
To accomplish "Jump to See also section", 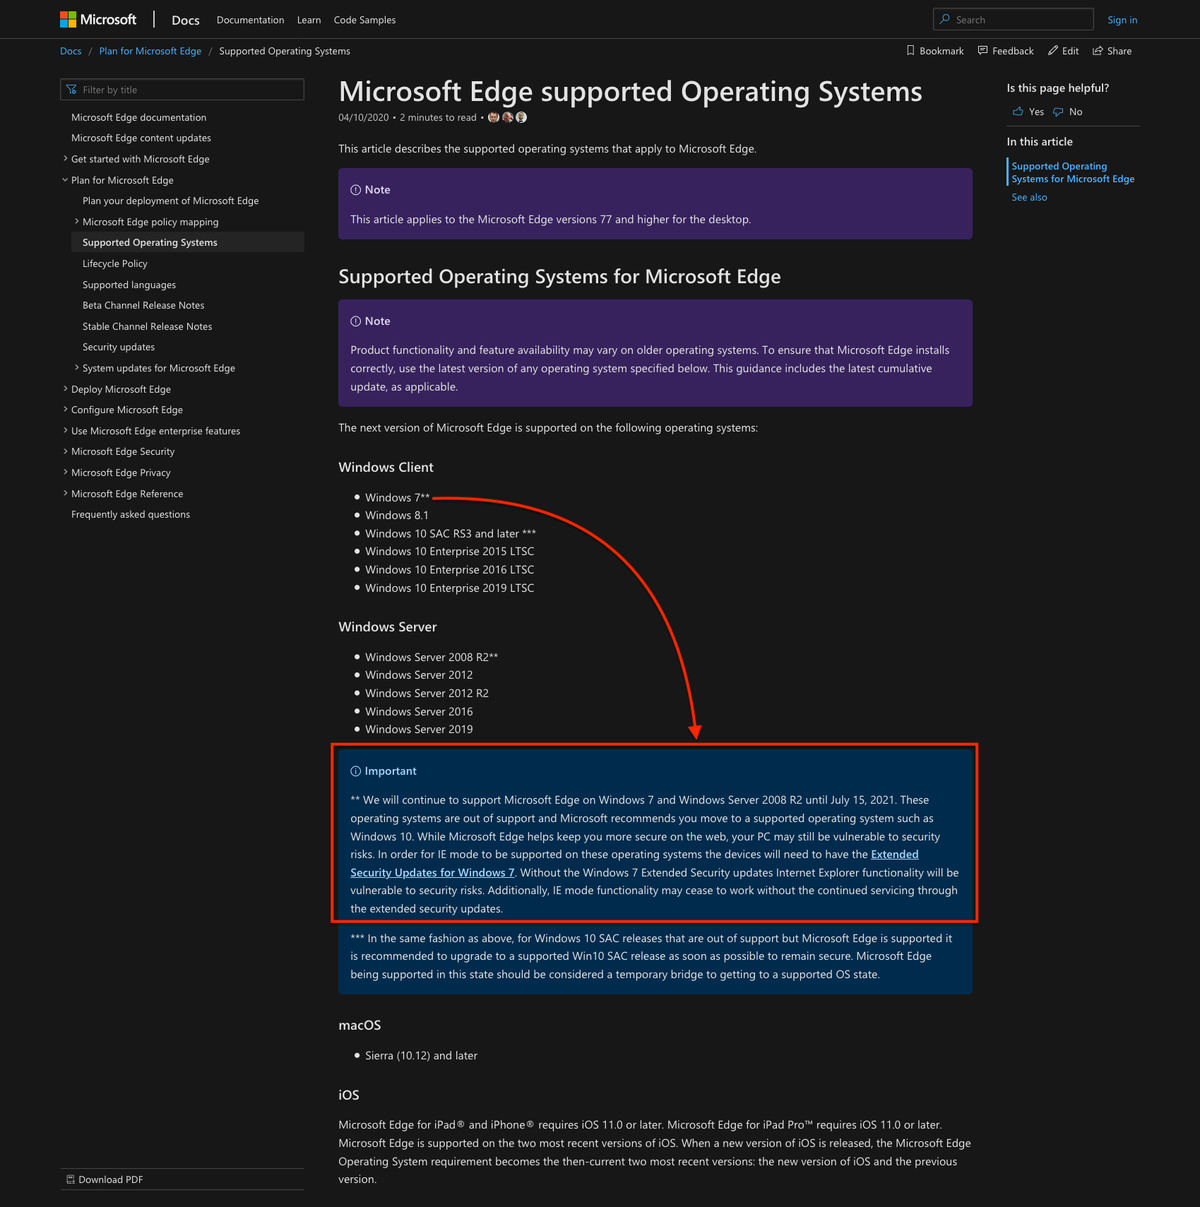I will (1029, 197).
